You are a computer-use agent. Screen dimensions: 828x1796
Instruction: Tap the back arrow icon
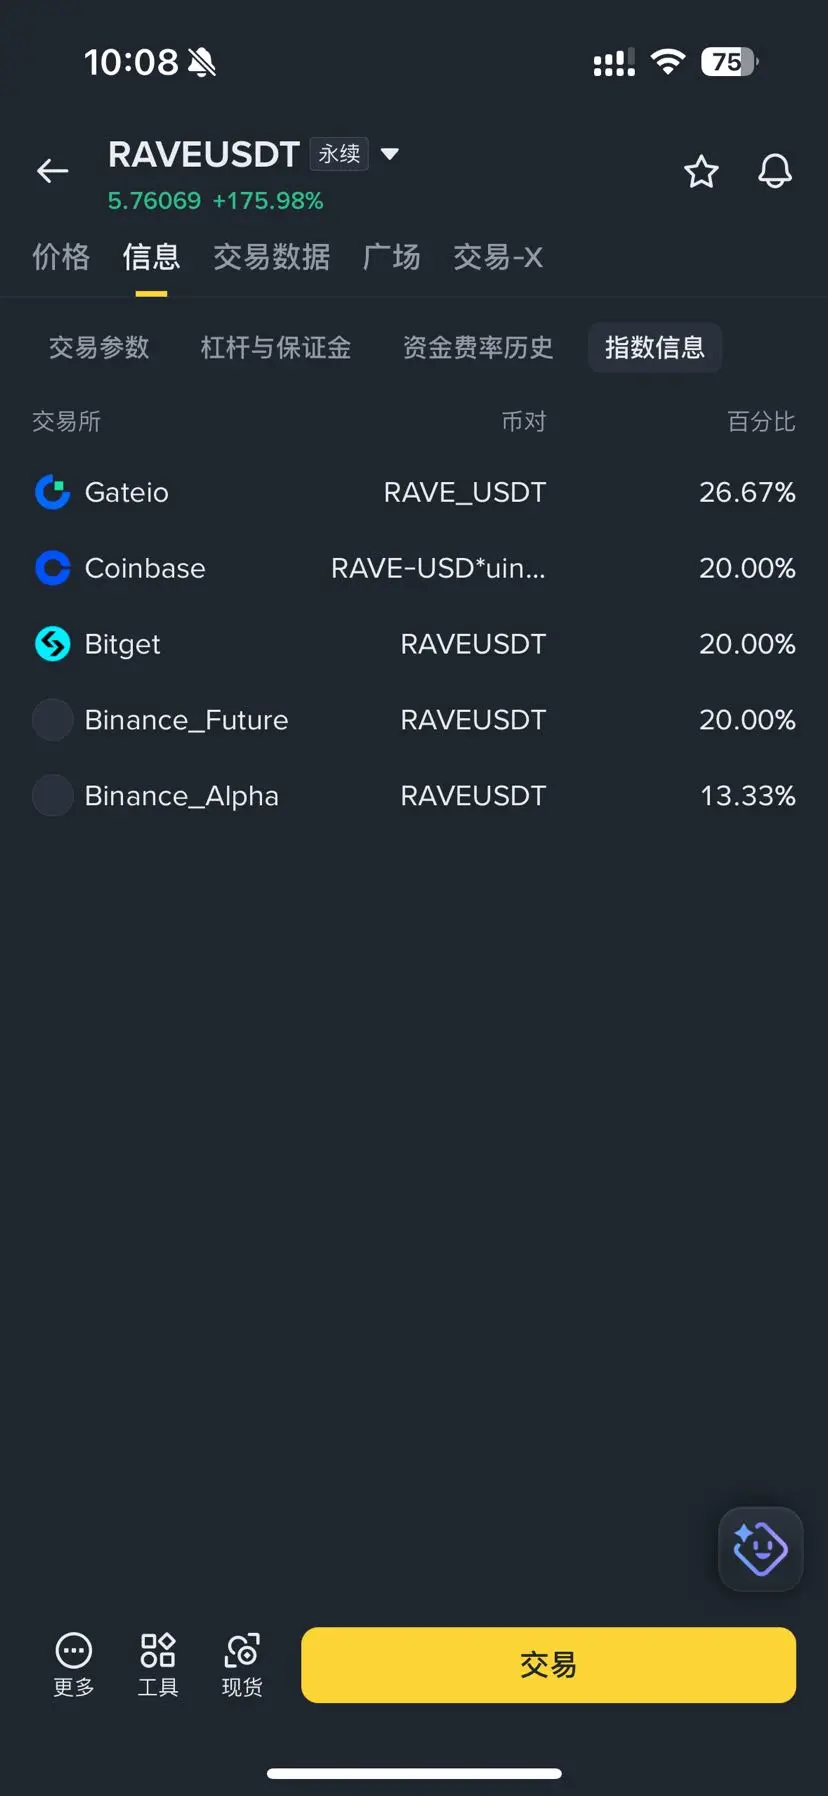click(x=53, y=171)
